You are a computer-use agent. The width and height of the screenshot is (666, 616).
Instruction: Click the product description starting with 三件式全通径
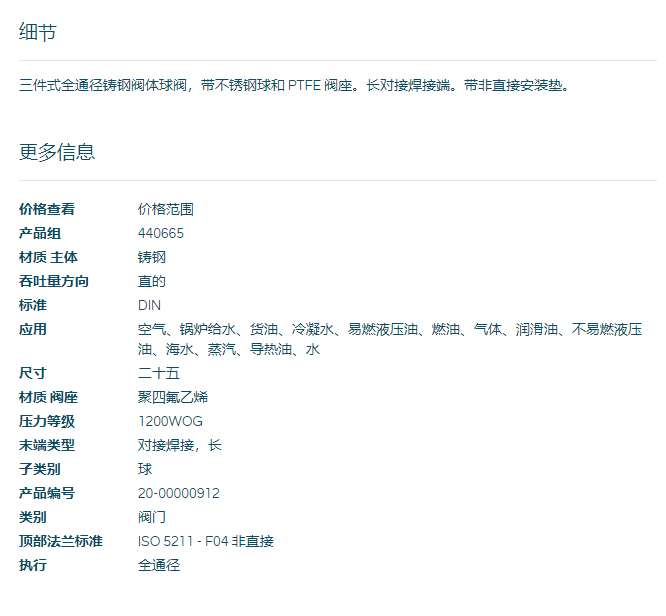point(293,85)
